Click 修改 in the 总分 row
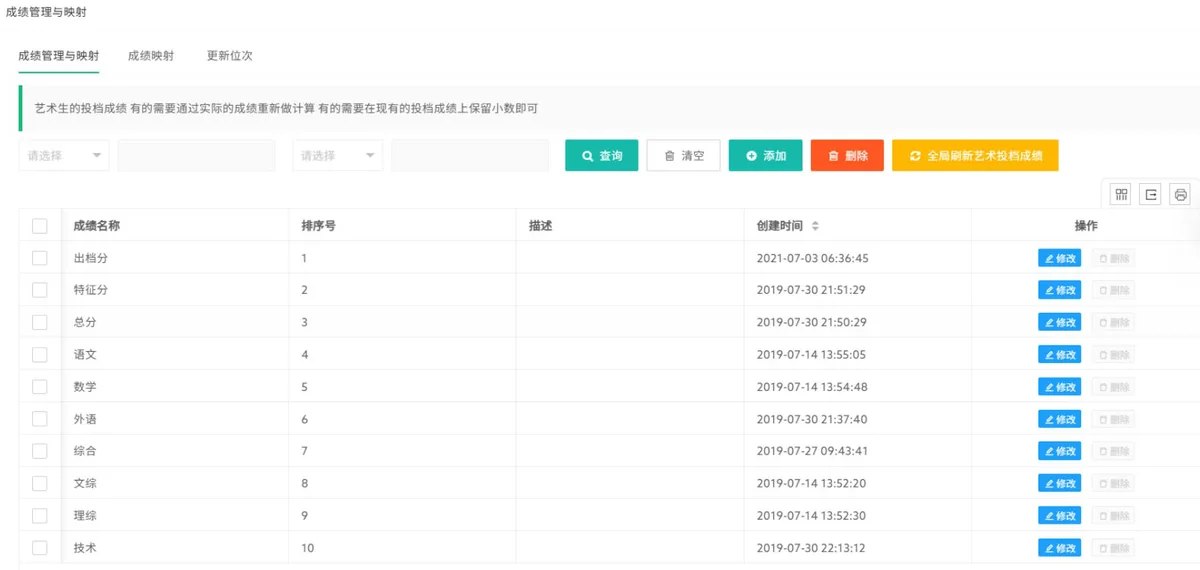This screenshot has width=1200, height=570. pos(1060,322)
